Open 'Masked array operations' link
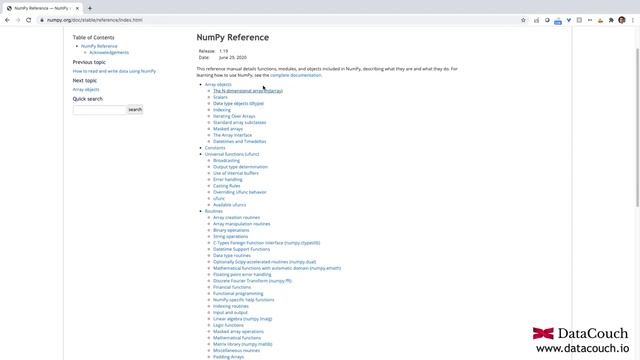This screenshot has height=360, width=640. pos(238,331)
